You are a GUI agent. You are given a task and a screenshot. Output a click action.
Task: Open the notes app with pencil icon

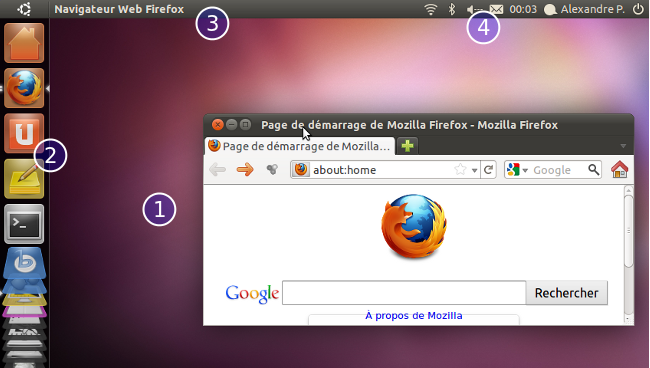(24, 179)
